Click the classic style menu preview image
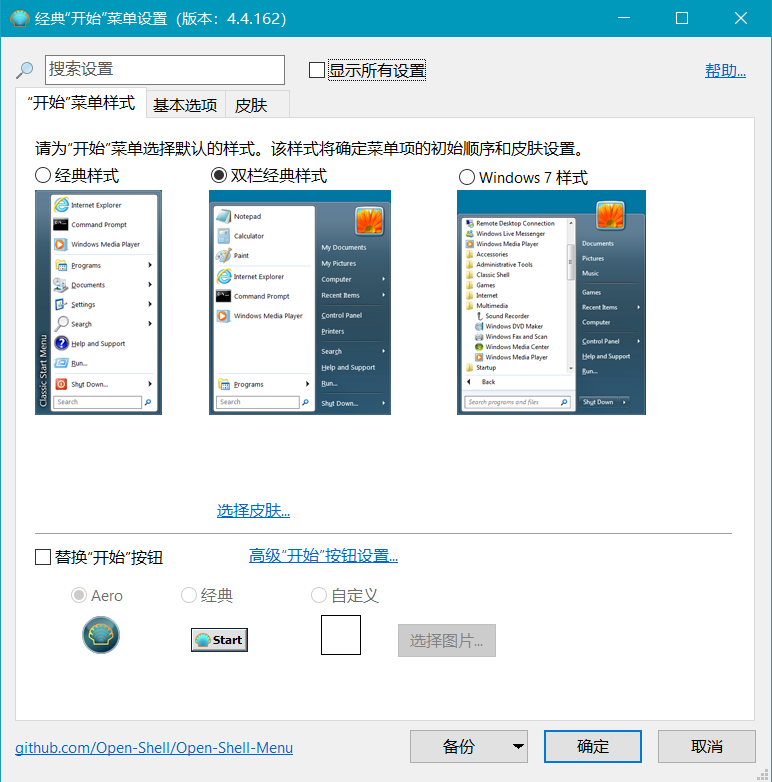Viewport: 772px width, 782px height. [x=98, y=302]
